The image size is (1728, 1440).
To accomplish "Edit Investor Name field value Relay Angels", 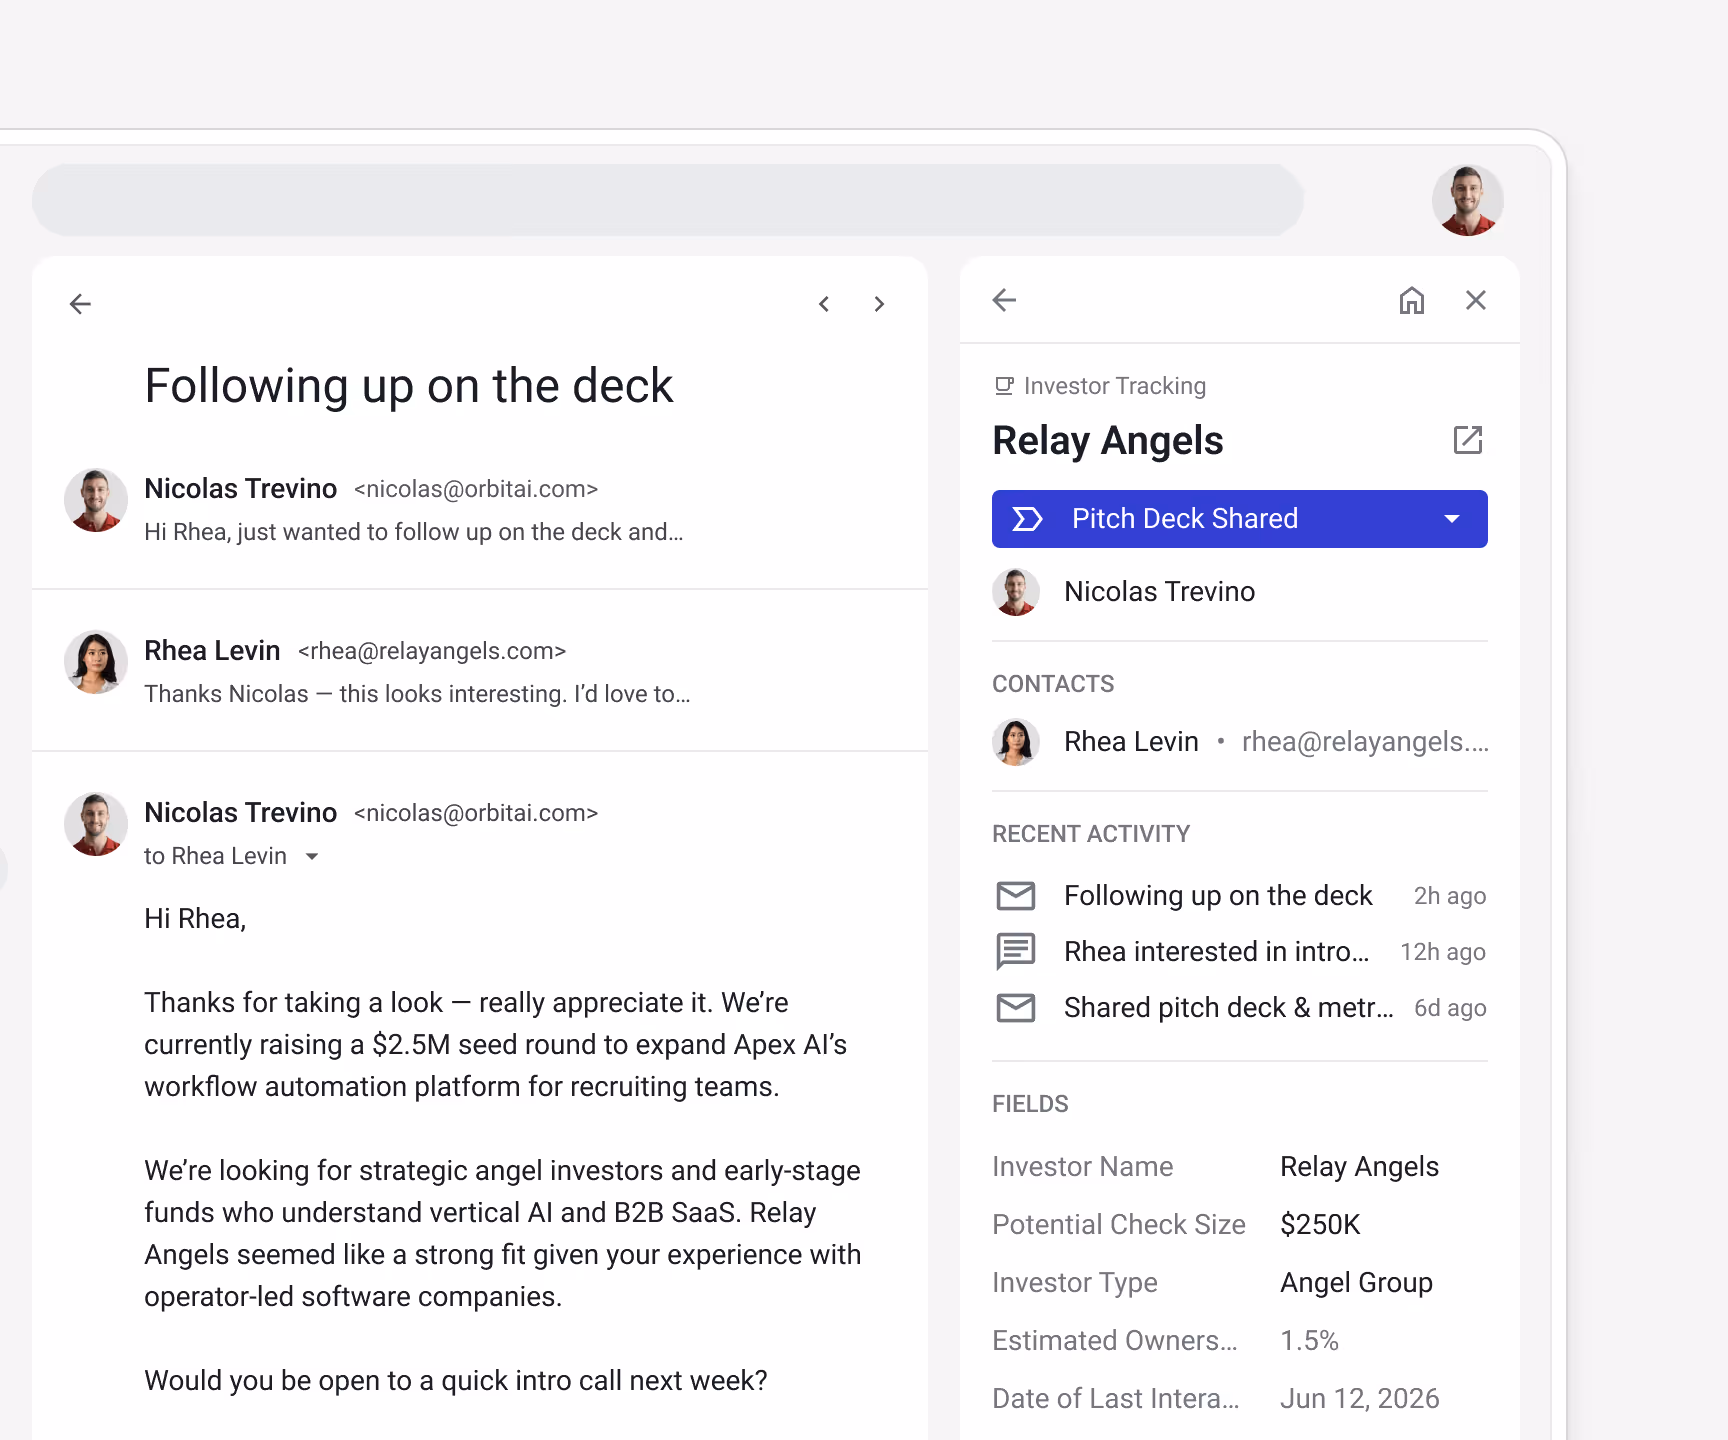I will [x=1360, y=1166].
